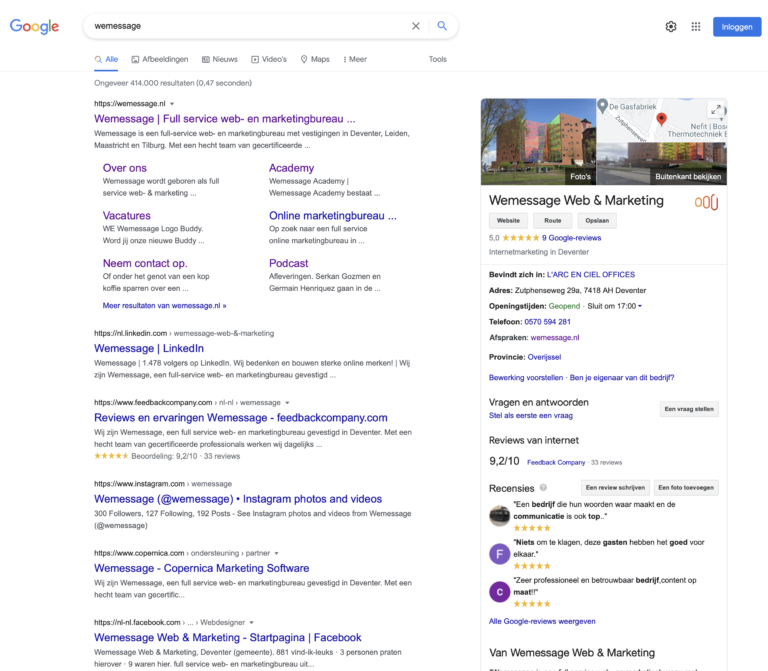Open the Wemessage Instagram photos and videos result

point(238,499)
